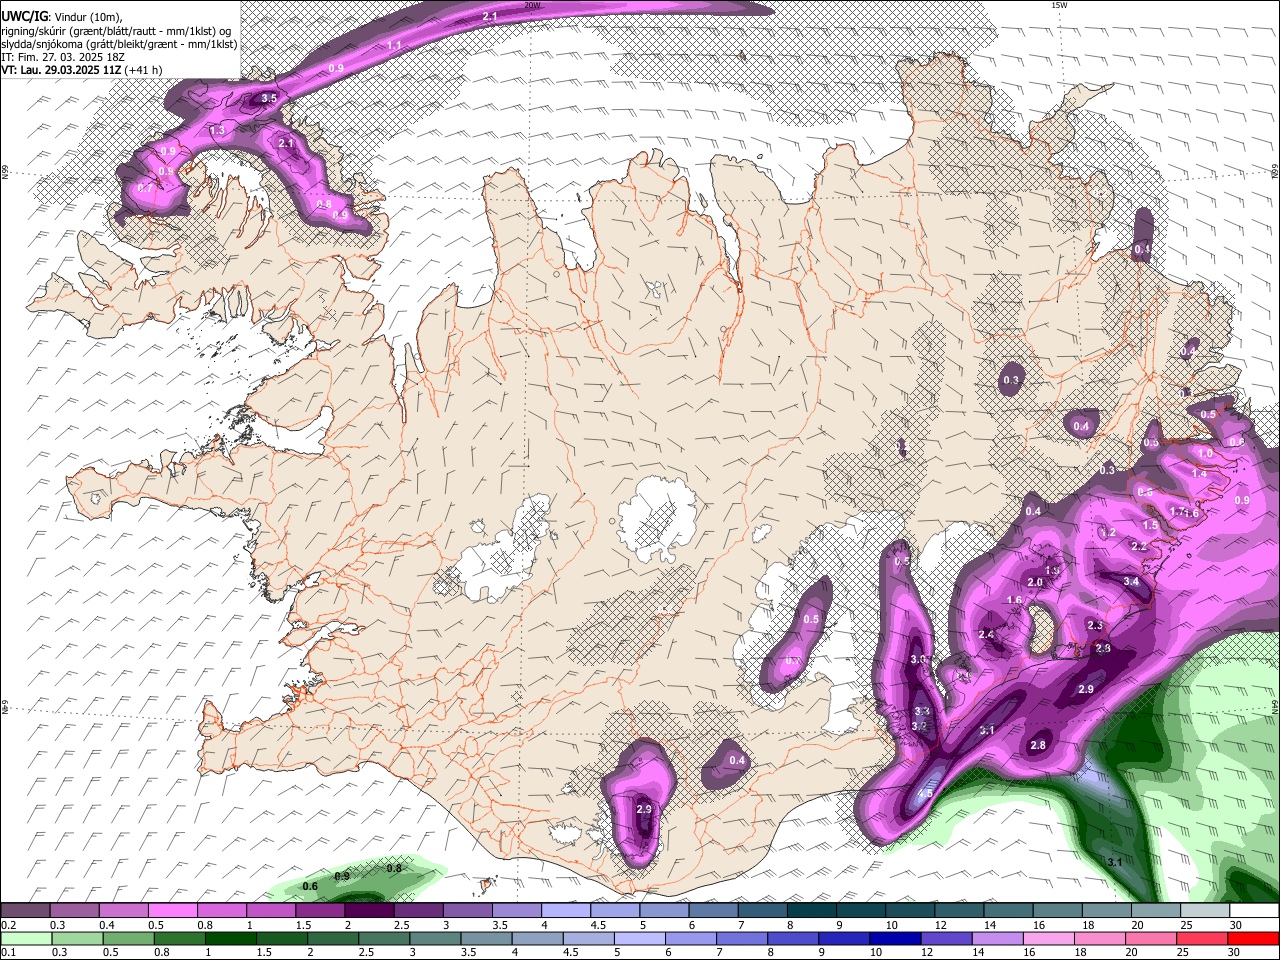
Task: Click the 1.3 value on the pink band
Action: pos(217,131)
